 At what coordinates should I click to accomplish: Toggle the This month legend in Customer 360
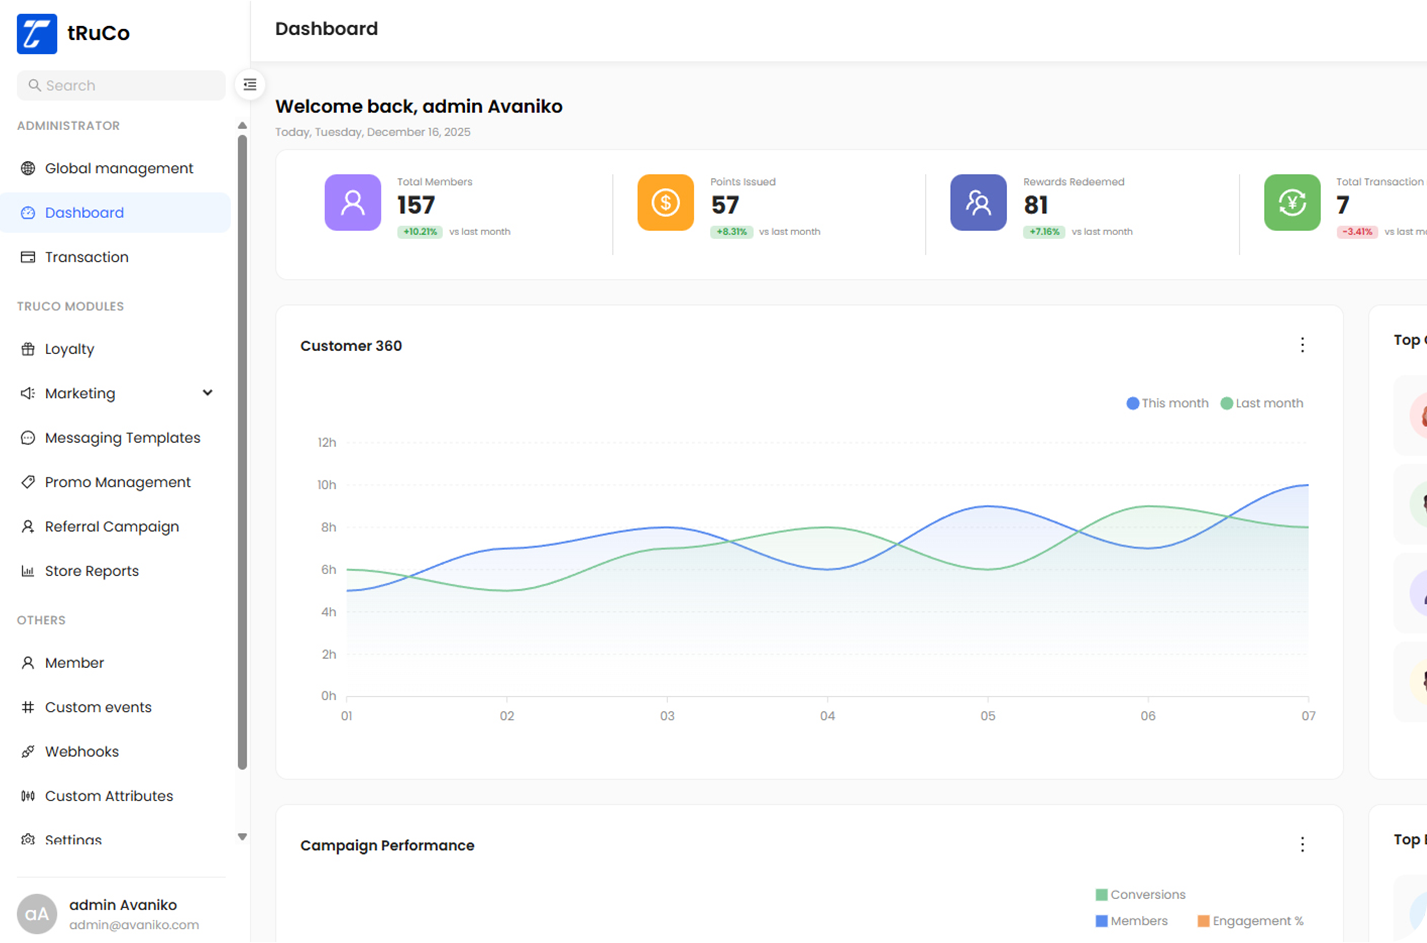[x=1166, y=402]
